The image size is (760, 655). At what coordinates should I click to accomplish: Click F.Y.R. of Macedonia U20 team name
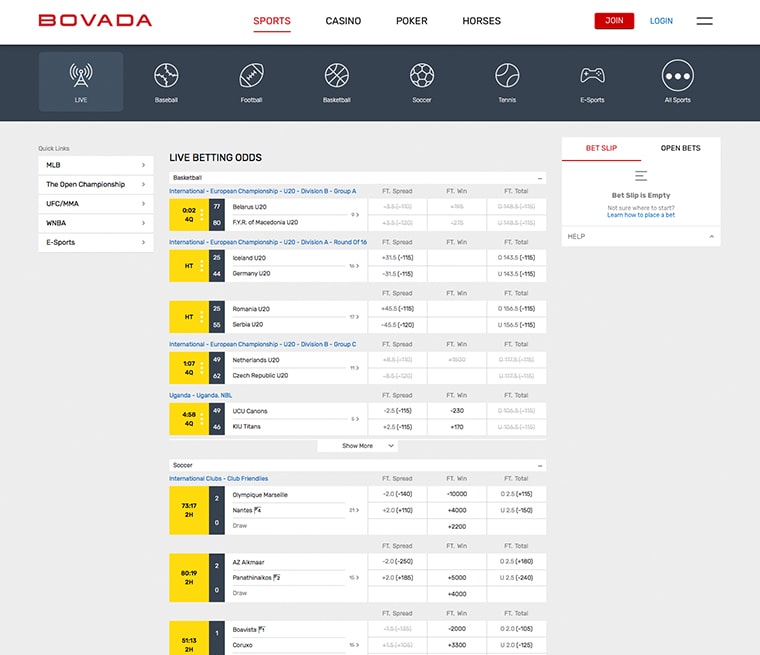265,223
